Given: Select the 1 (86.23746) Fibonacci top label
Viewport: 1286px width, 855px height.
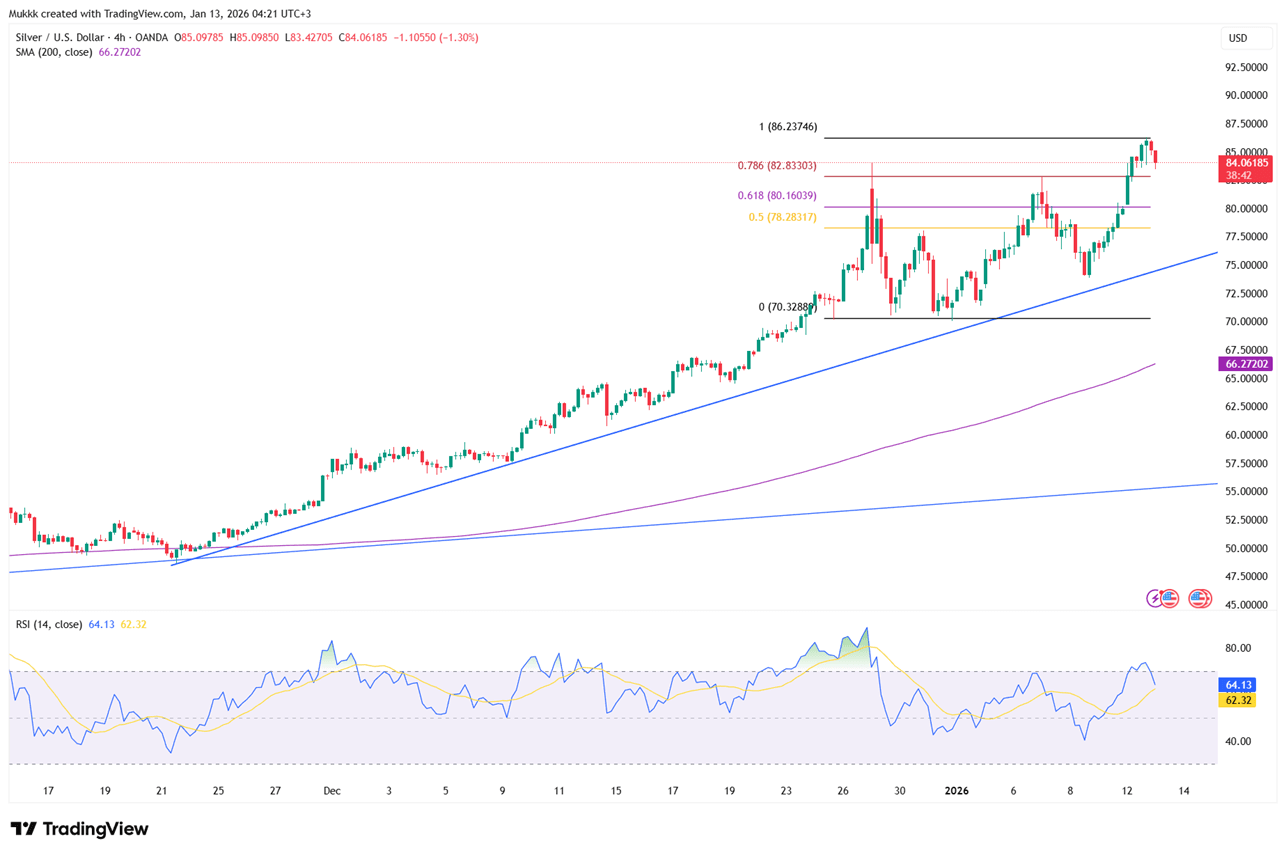Looking at the screenshot, I should [788, 127].
